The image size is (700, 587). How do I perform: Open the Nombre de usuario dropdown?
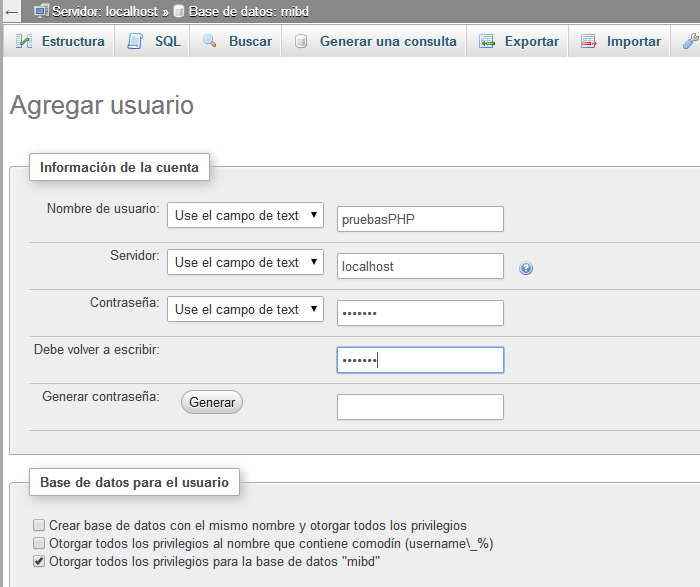(245, 216)
